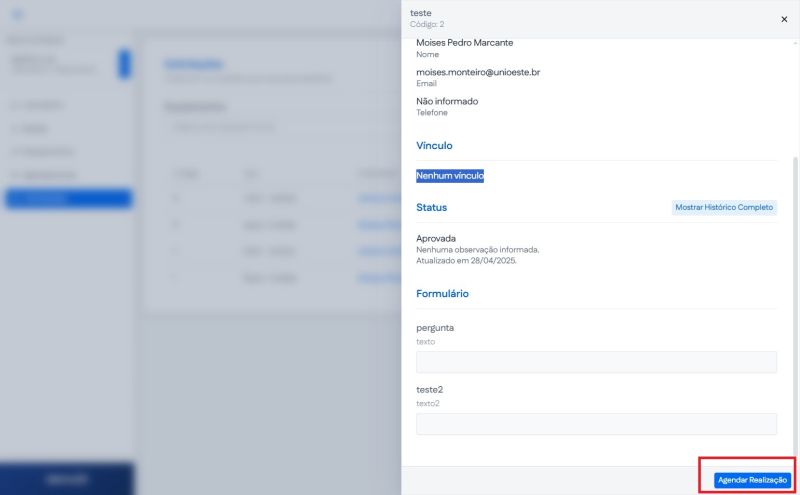This screenshot has height=495, width=800.
Task: Click the highlighted blue item in blurred sidebar
Action: tap(68, 198)
